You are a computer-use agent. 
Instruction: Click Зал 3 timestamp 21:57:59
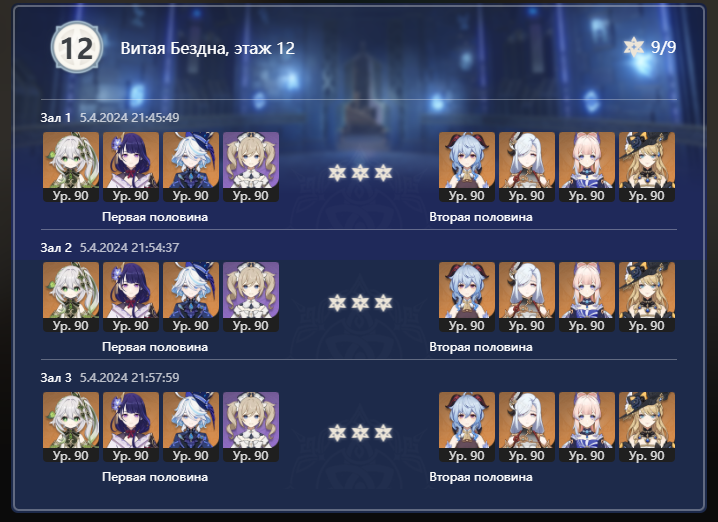tap(130, 378)
